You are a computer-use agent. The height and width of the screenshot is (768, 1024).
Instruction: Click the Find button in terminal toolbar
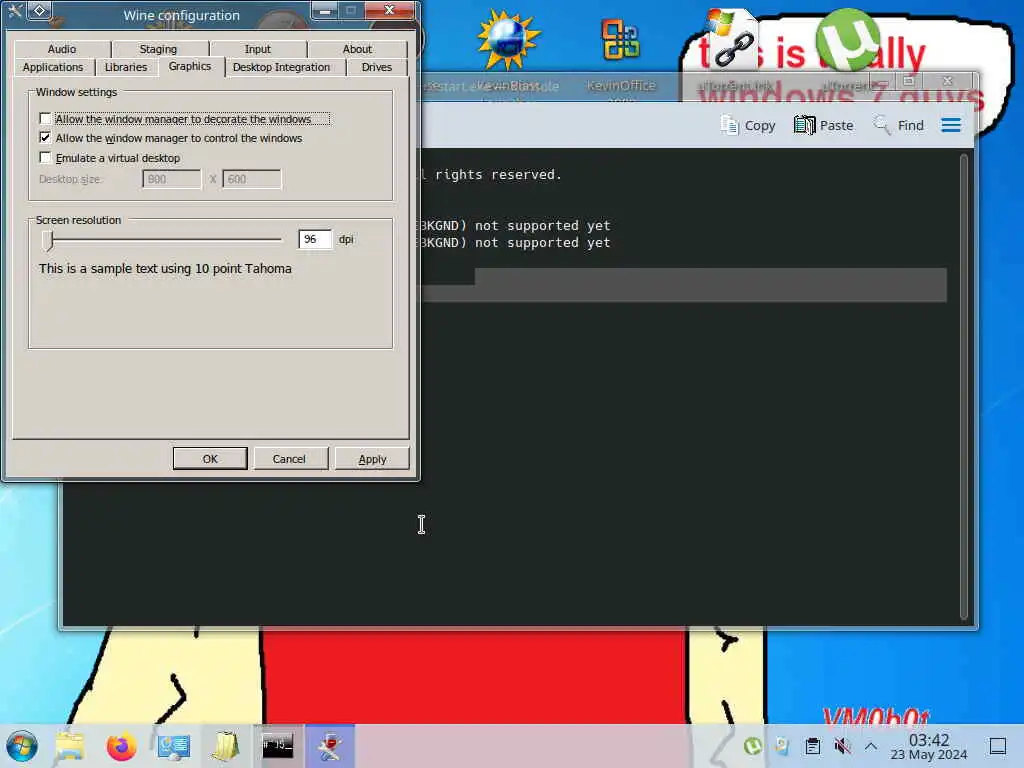point(899,125)
